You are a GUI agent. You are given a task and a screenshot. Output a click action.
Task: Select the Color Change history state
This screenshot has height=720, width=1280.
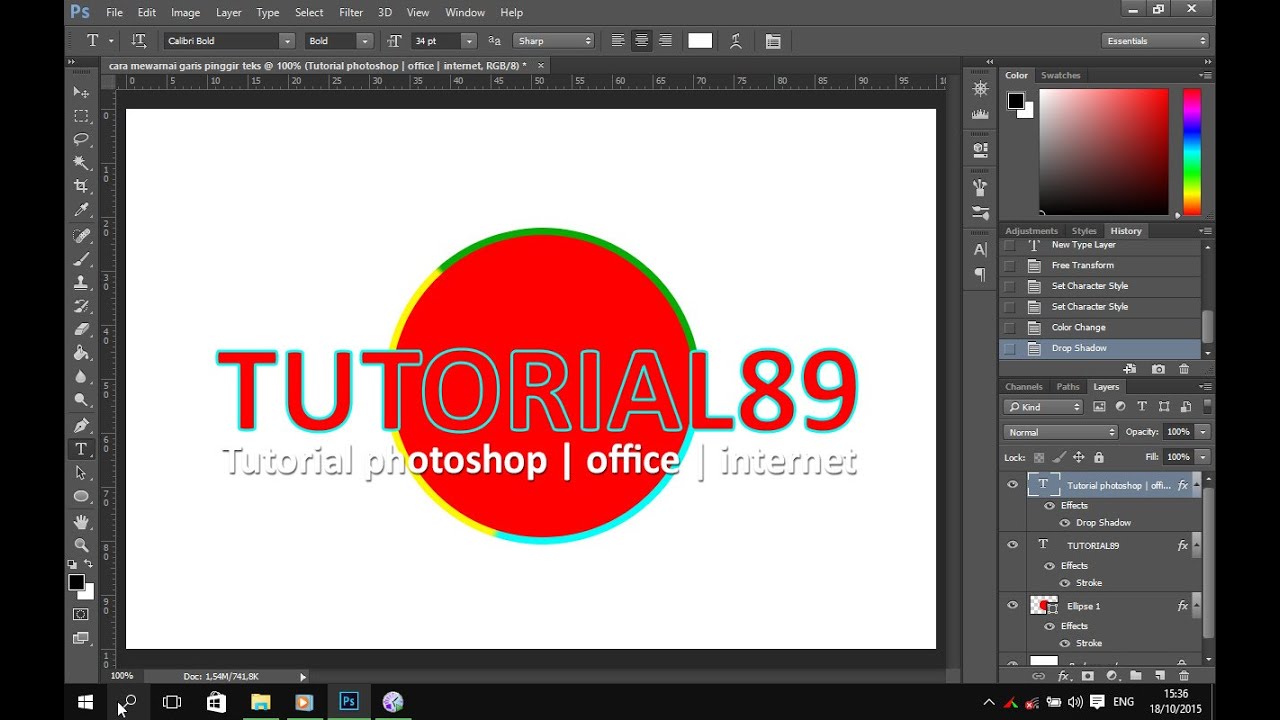[x=1100, y=327]
